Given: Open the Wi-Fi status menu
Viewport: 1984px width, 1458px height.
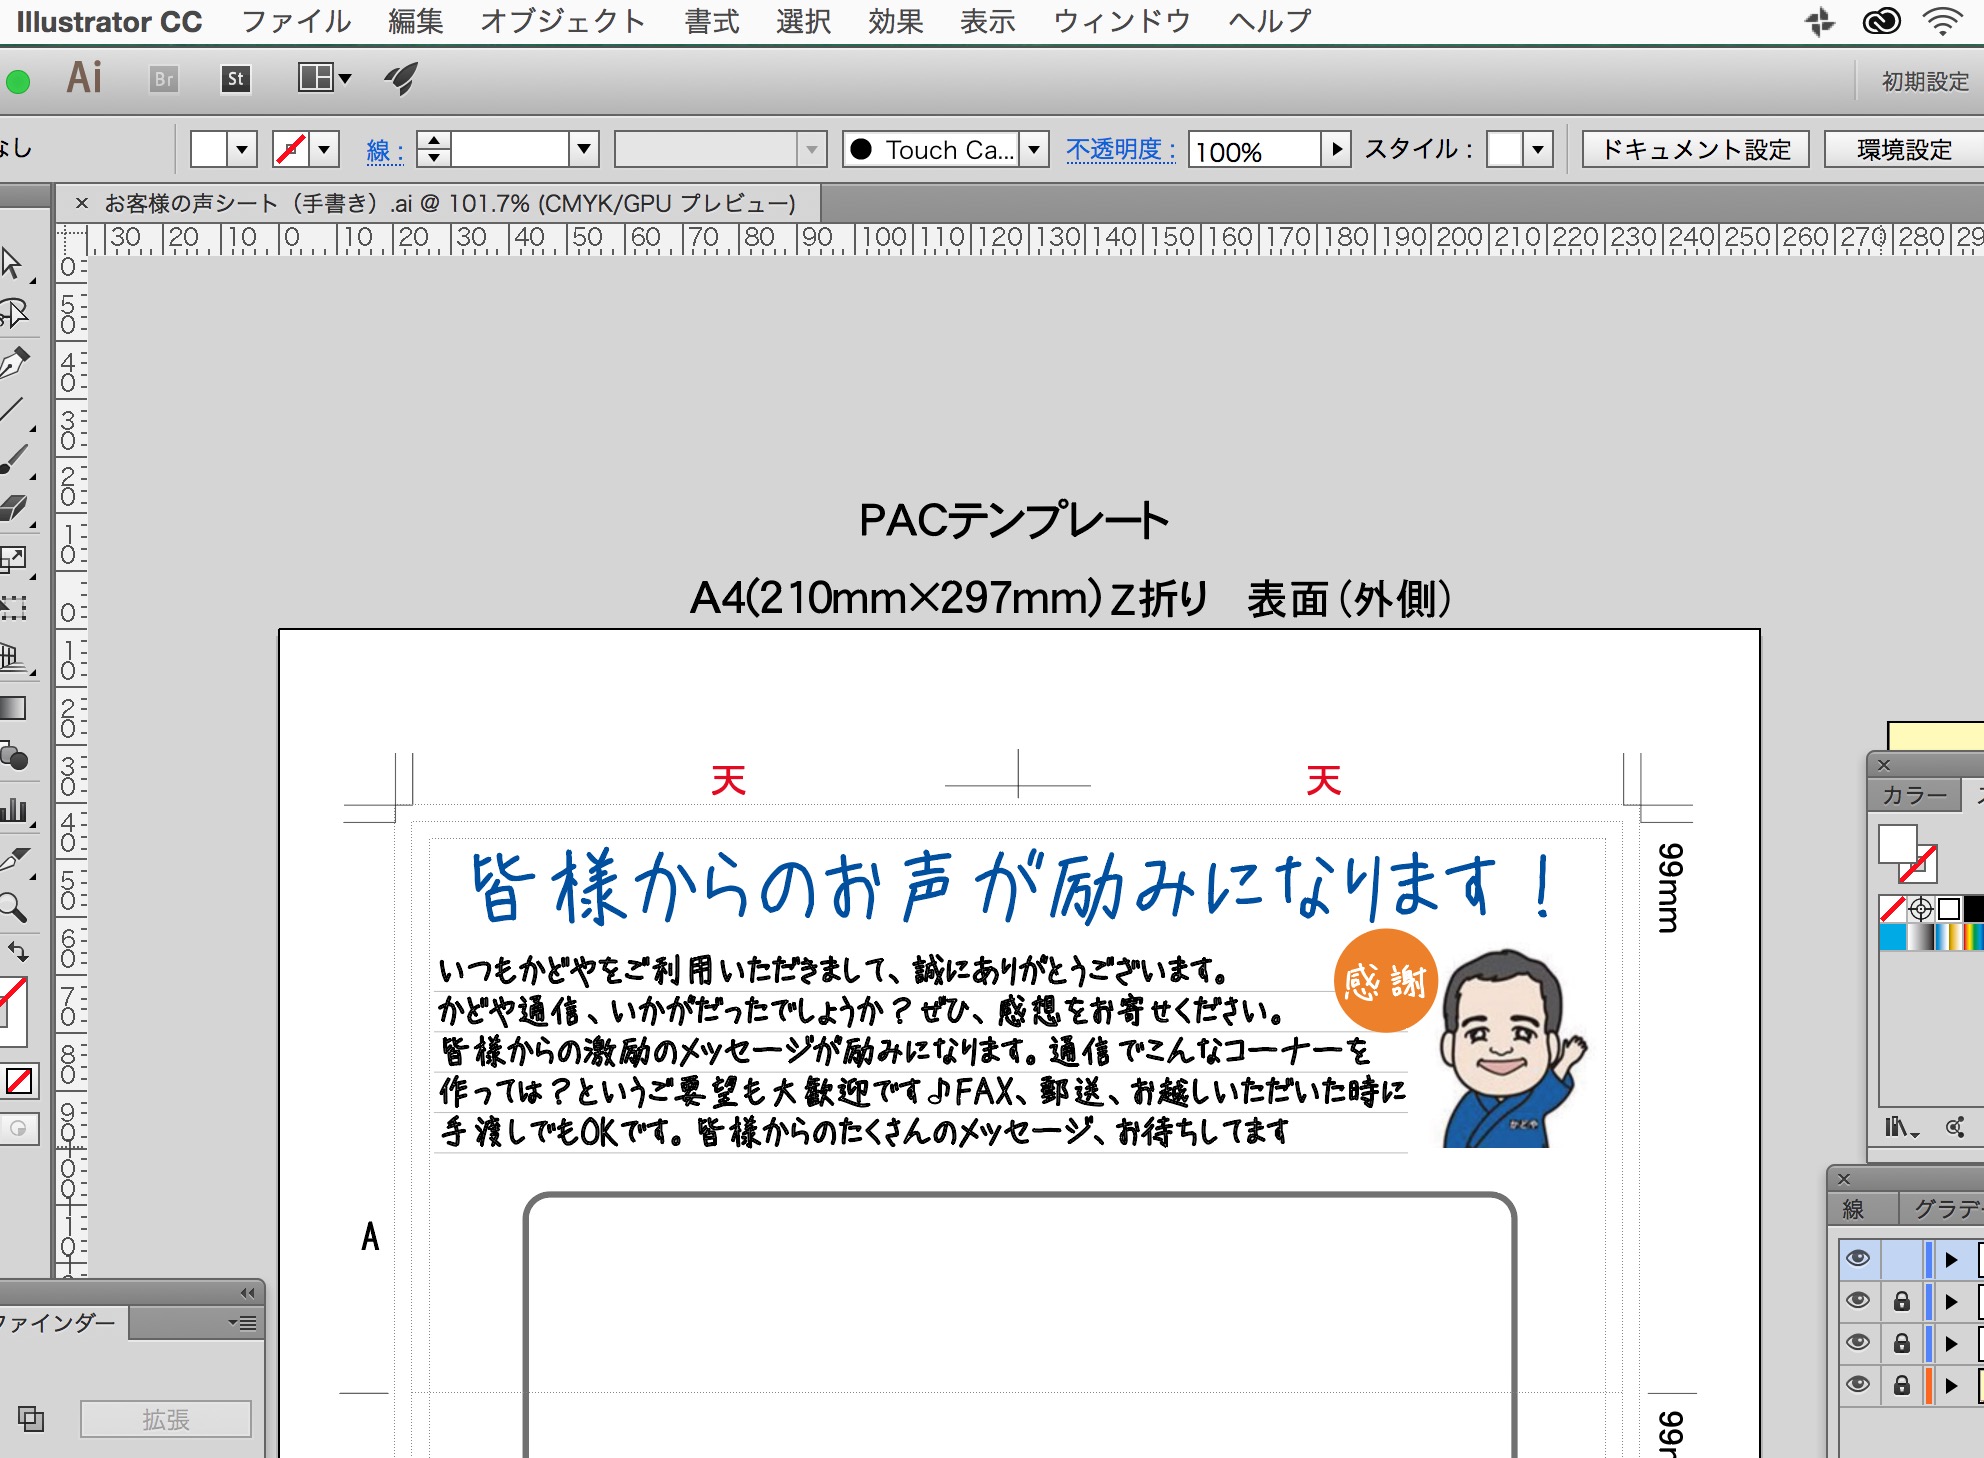Looking at the screenshot, I should (x=1942, y=21).
